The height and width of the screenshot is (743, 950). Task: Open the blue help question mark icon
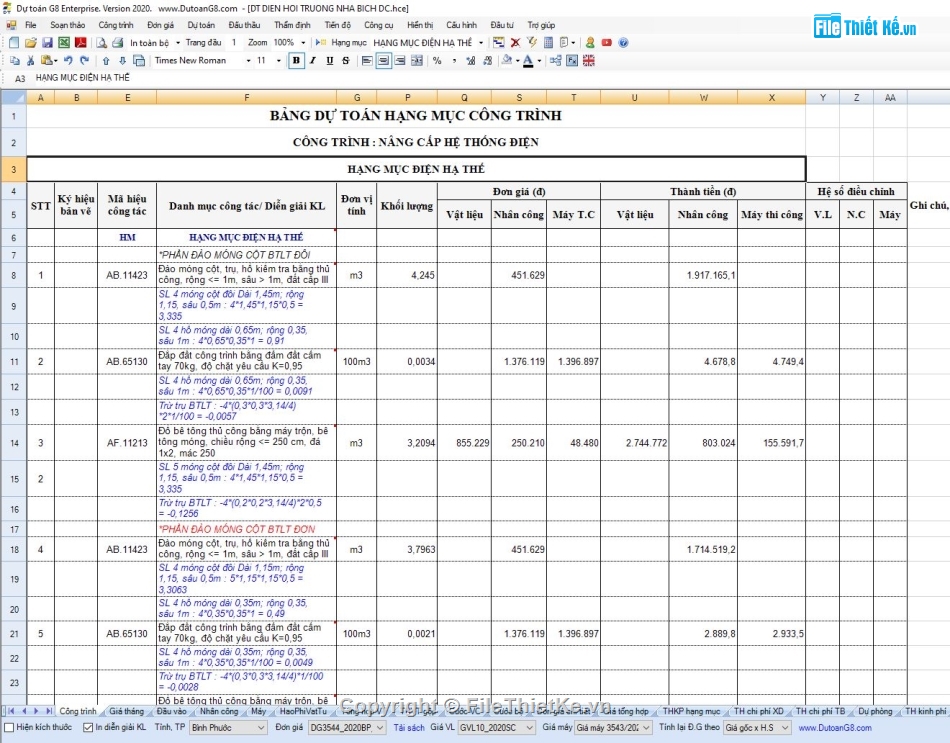[x=623, y=42]
